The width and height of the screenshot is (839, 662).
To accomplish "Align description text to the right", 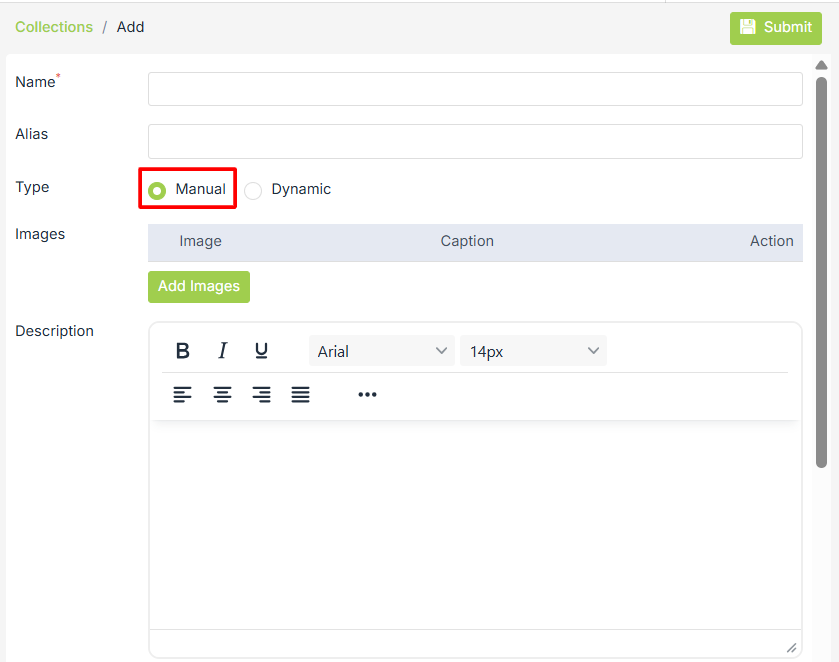I will click(261, 395).
